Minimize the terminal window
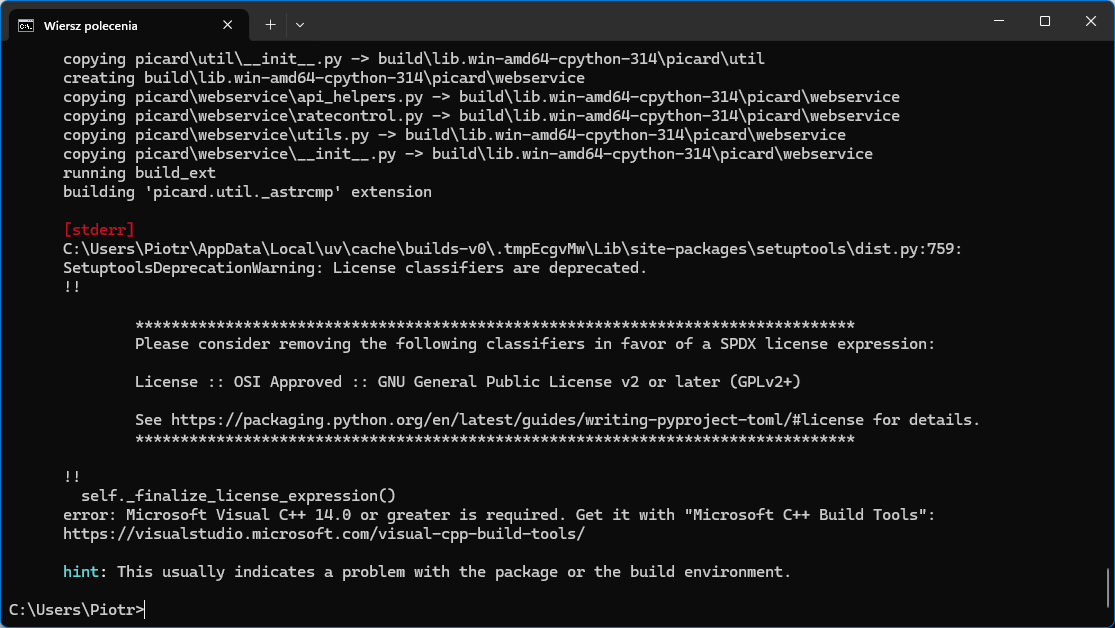This screenshot has width=1115, height=628. (x=998, y=21)
